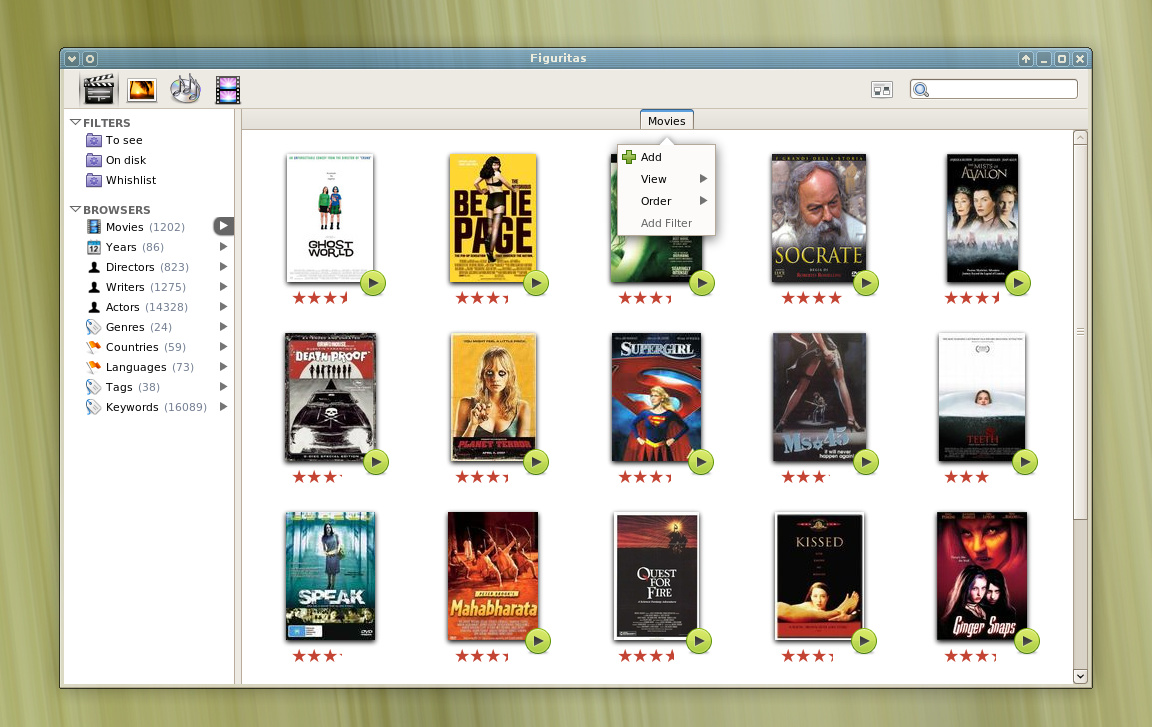Expand the Genres browser arrow

click(x=223, y=326)
